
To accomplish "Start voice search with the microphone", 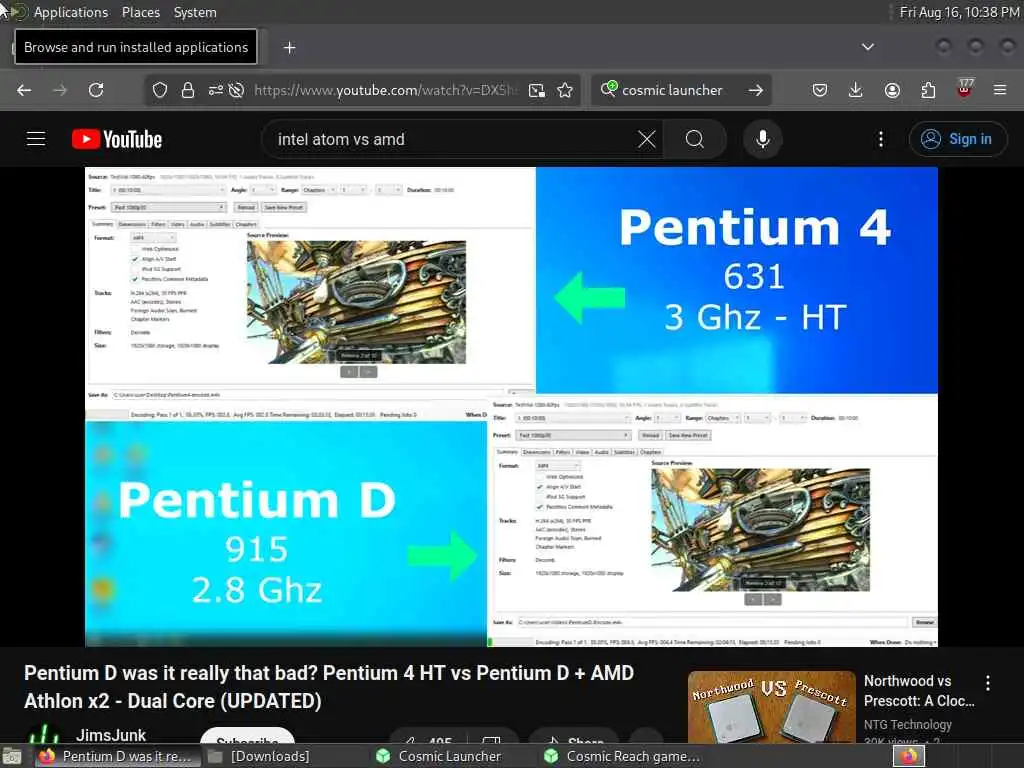I will (x=762, y=139).
